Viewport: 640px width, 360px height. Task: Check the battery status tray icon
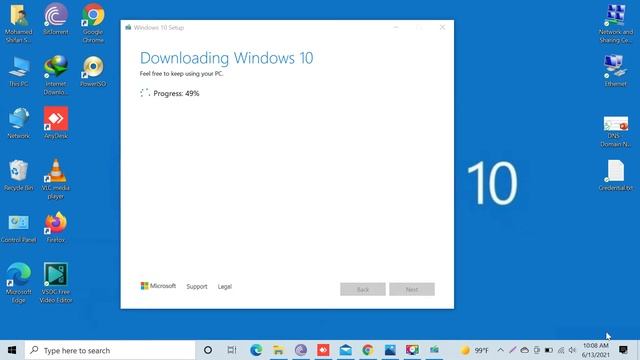click(549, 350)
